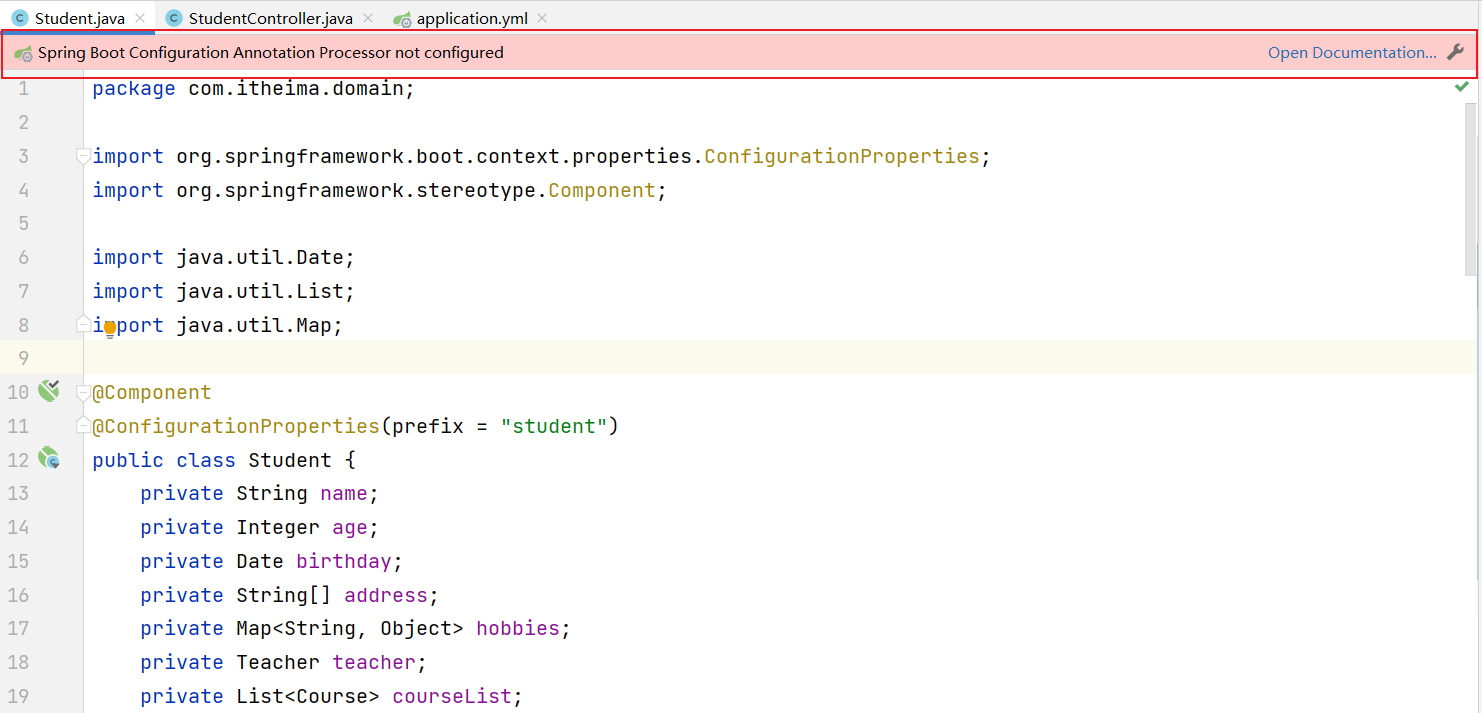Click the courseList field variable

452,696
